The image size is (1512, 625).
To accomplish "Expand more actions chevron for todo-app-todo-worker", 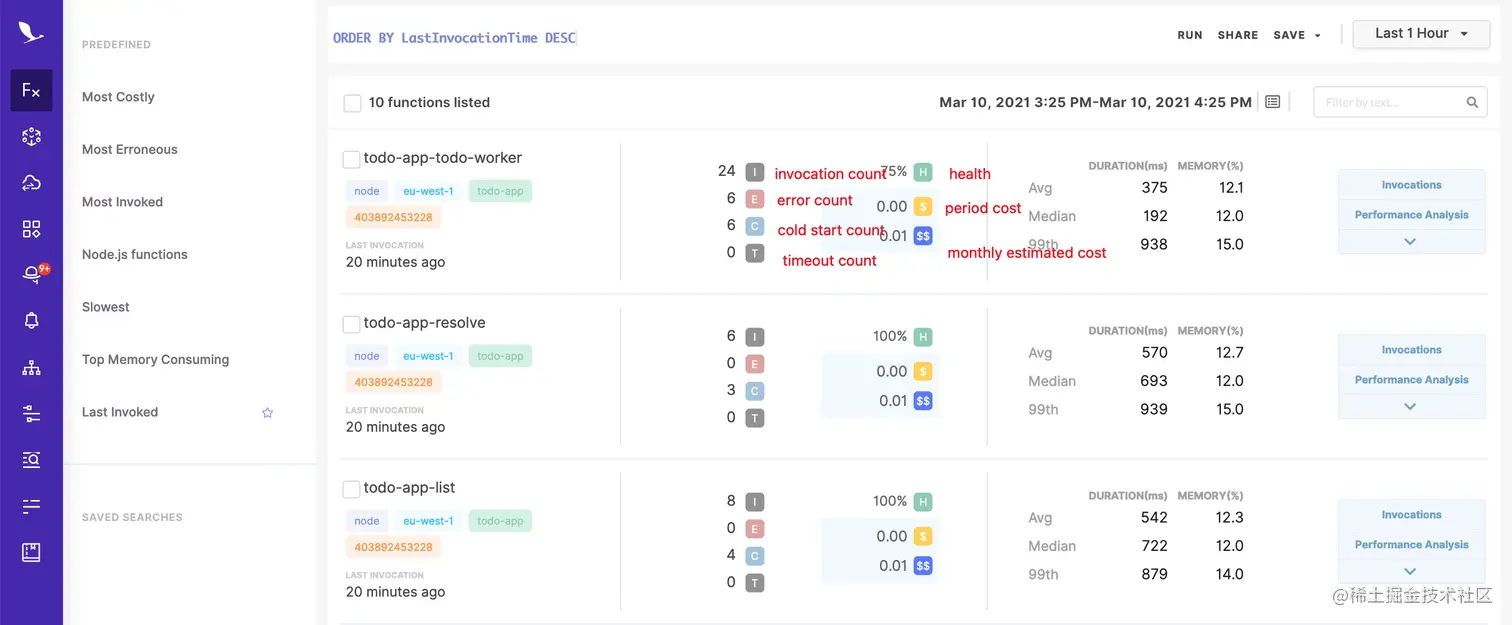I will click(1410, 242).
